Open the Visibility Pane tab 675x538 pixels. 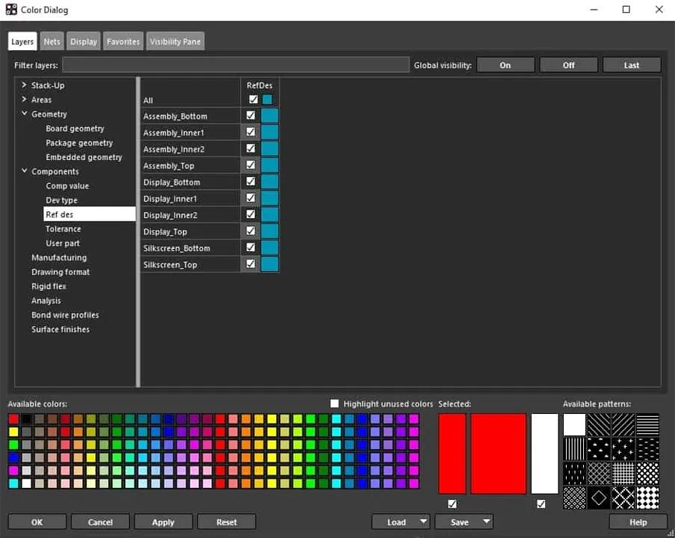176,41
